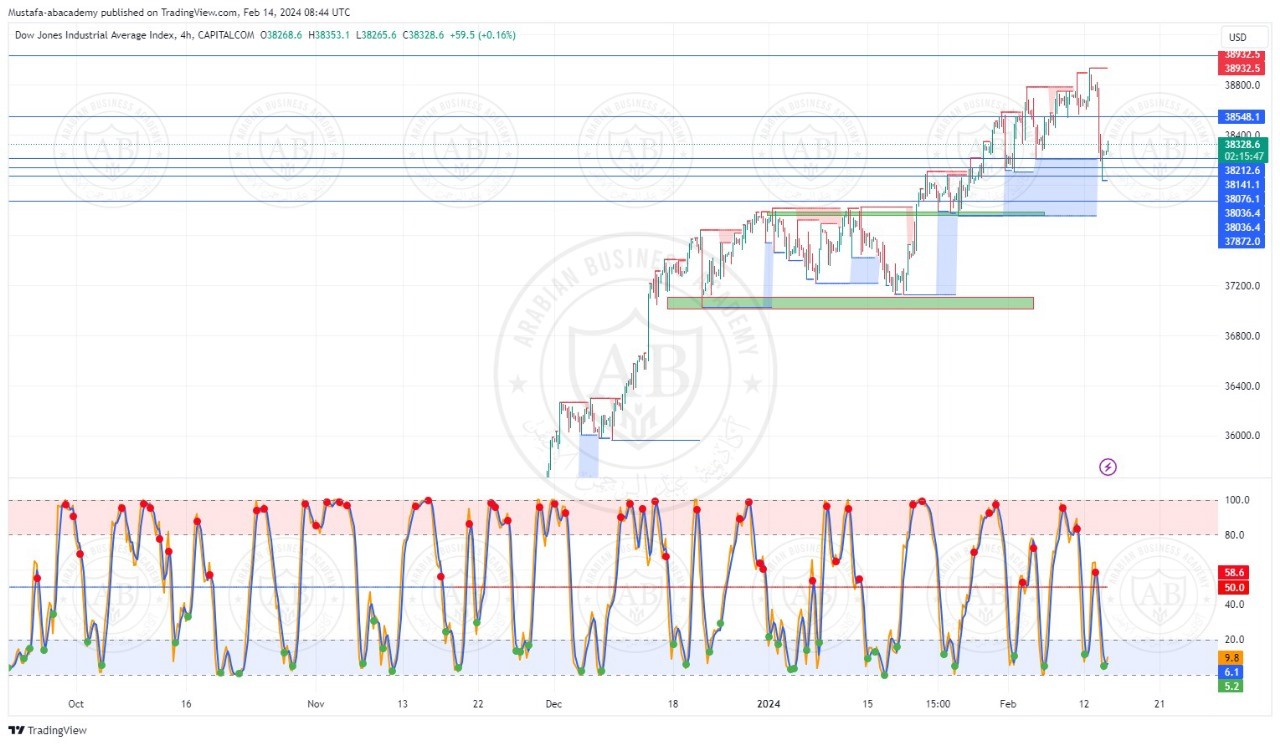The height and width of the screenshot is (745, 1280).
Task: Click the 36000.0 price axis label
Action: [x=1242, y=436]
